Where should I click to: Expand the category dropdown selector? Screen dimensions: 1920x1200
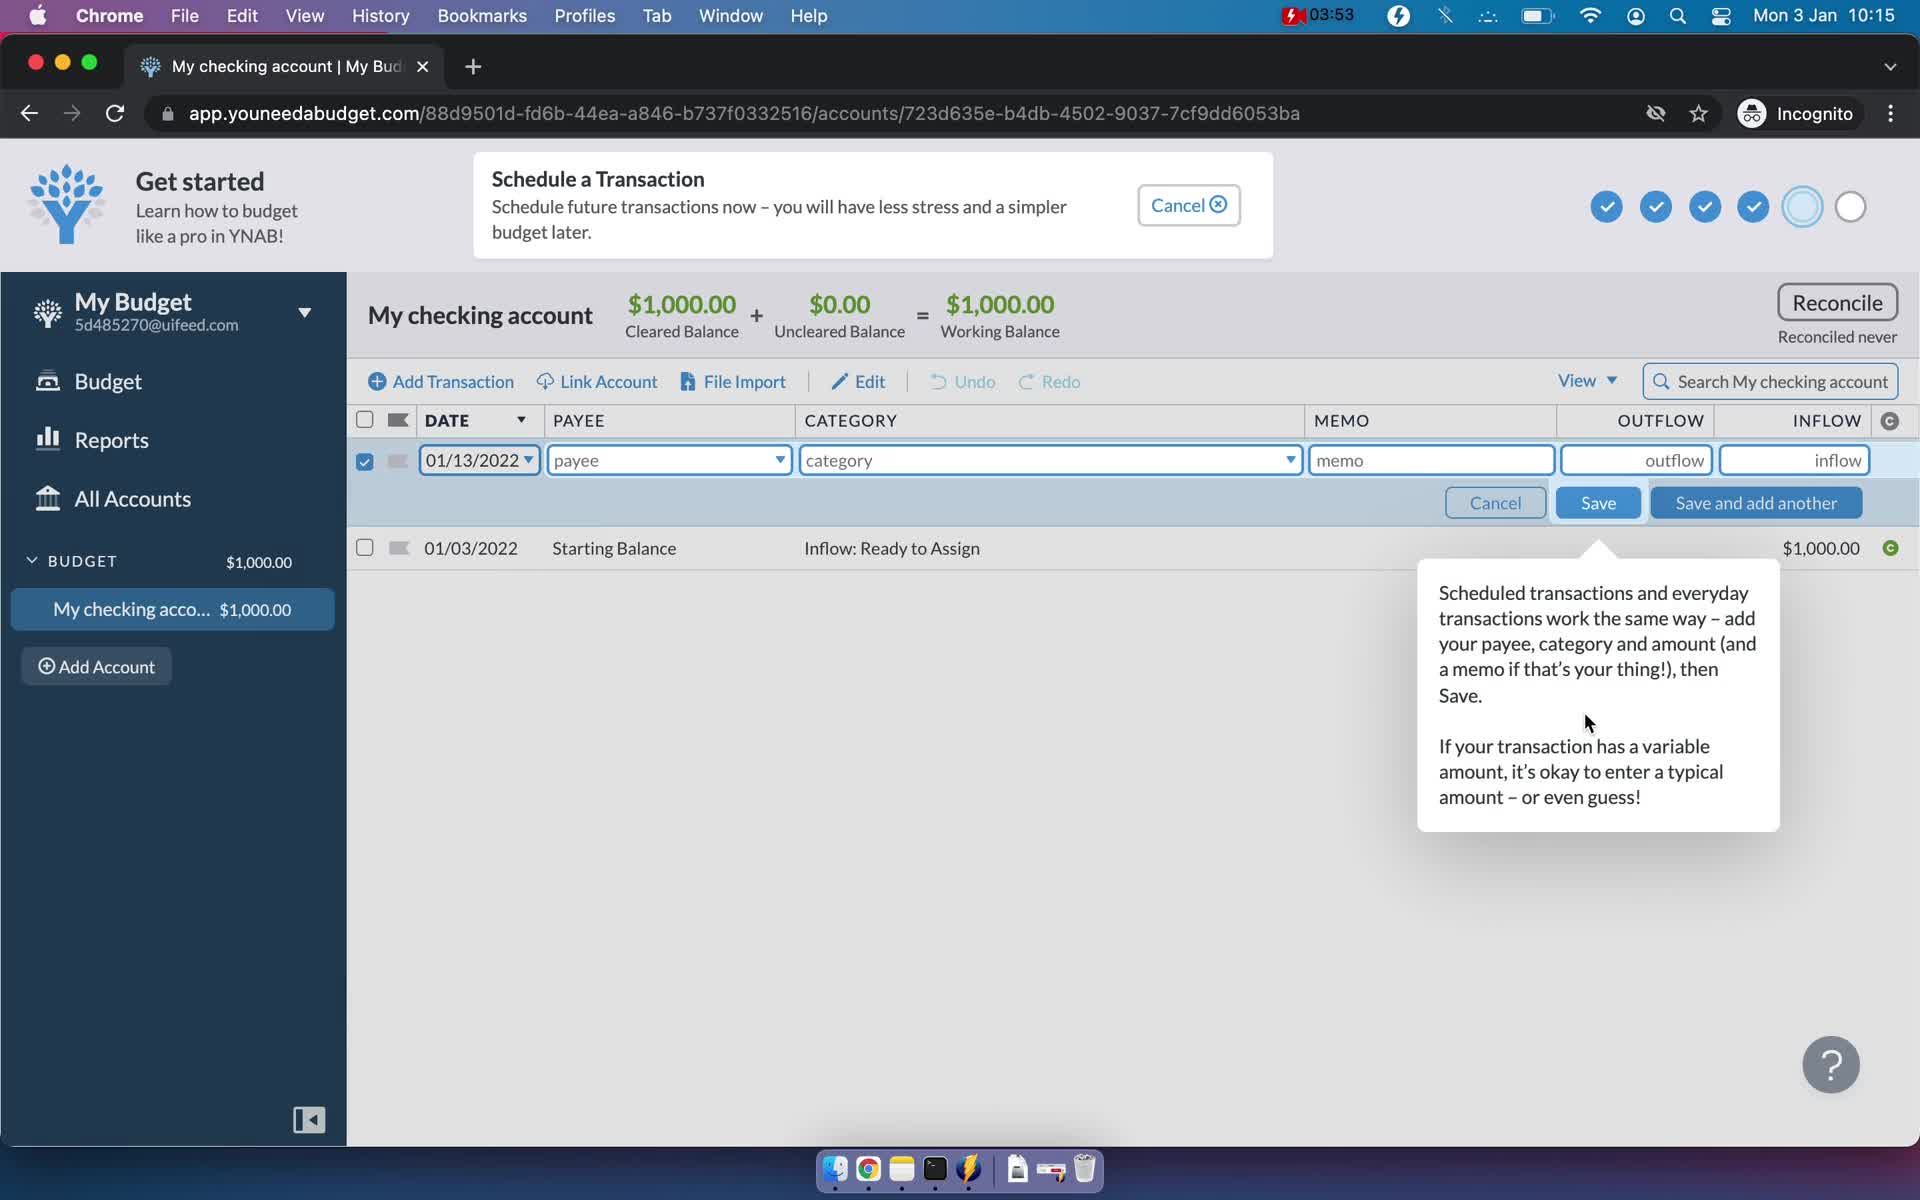tap(1288, 460)
